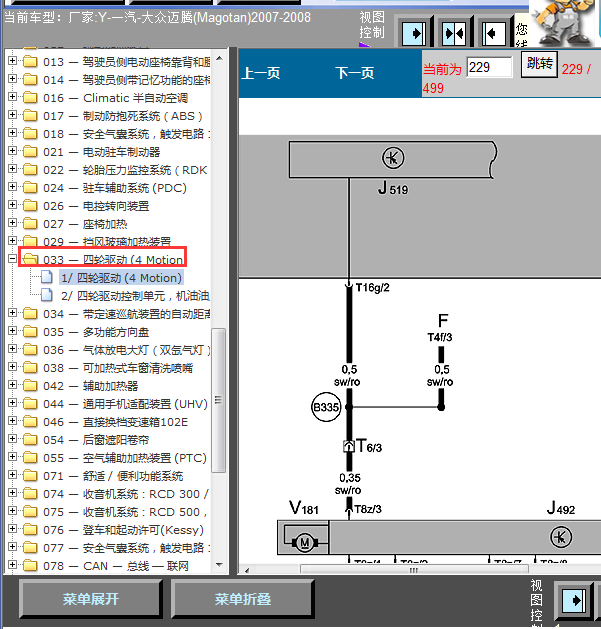Click the J519 transistor symbol in diagram
601x629 pixels.
[x=393, y=158]
